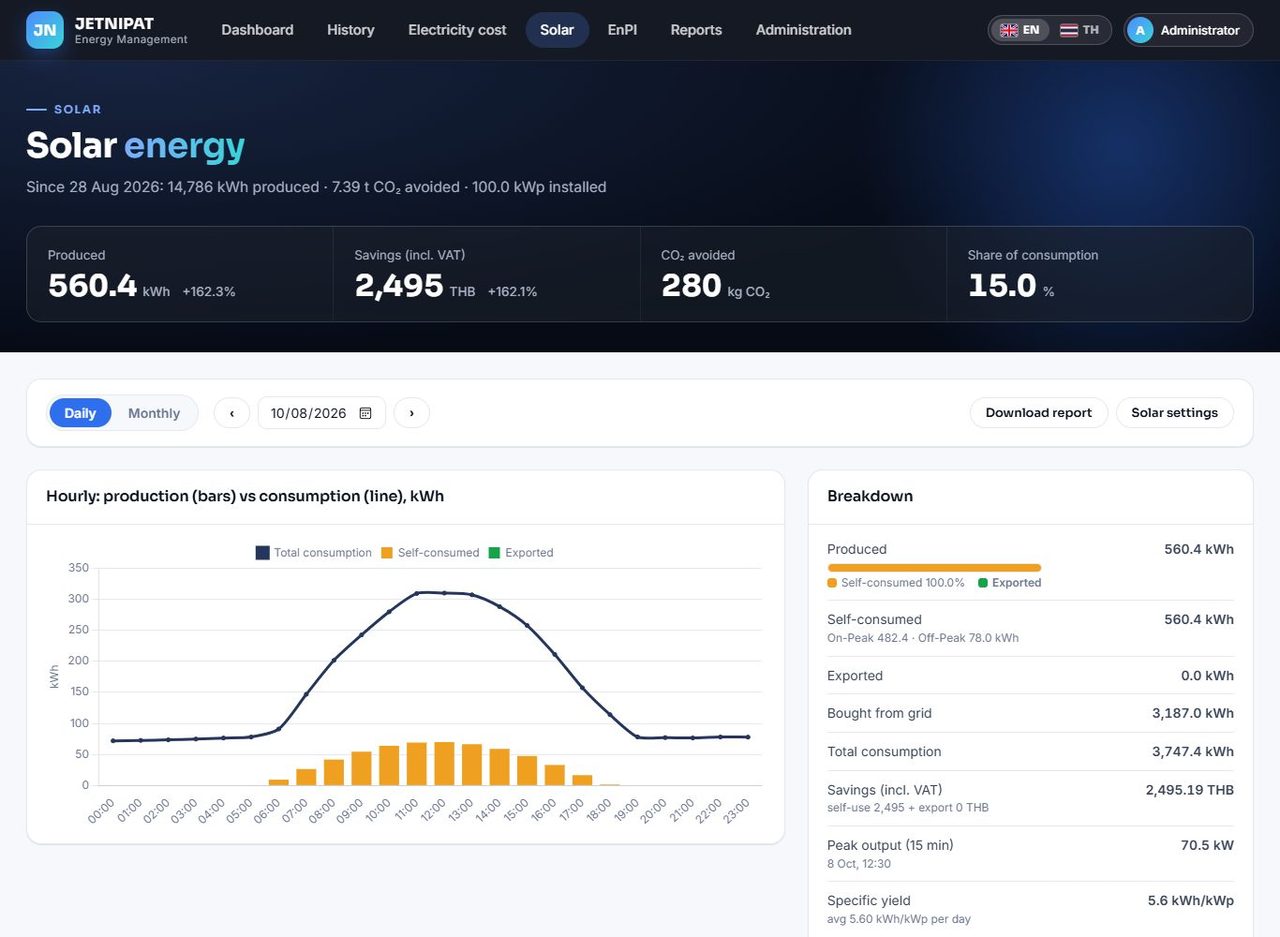Image resolution: width=1280 pixels, height=937 pixels.
Task: Toggle Exported legend series in chart
Action: [x=520, y=553]
